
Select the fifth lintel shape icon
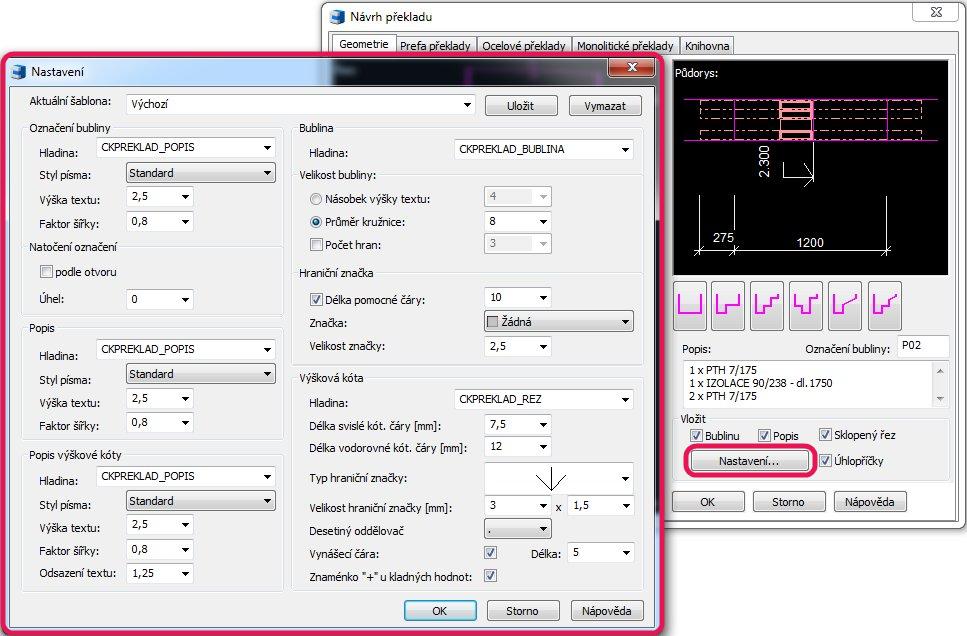click(845, 305)
